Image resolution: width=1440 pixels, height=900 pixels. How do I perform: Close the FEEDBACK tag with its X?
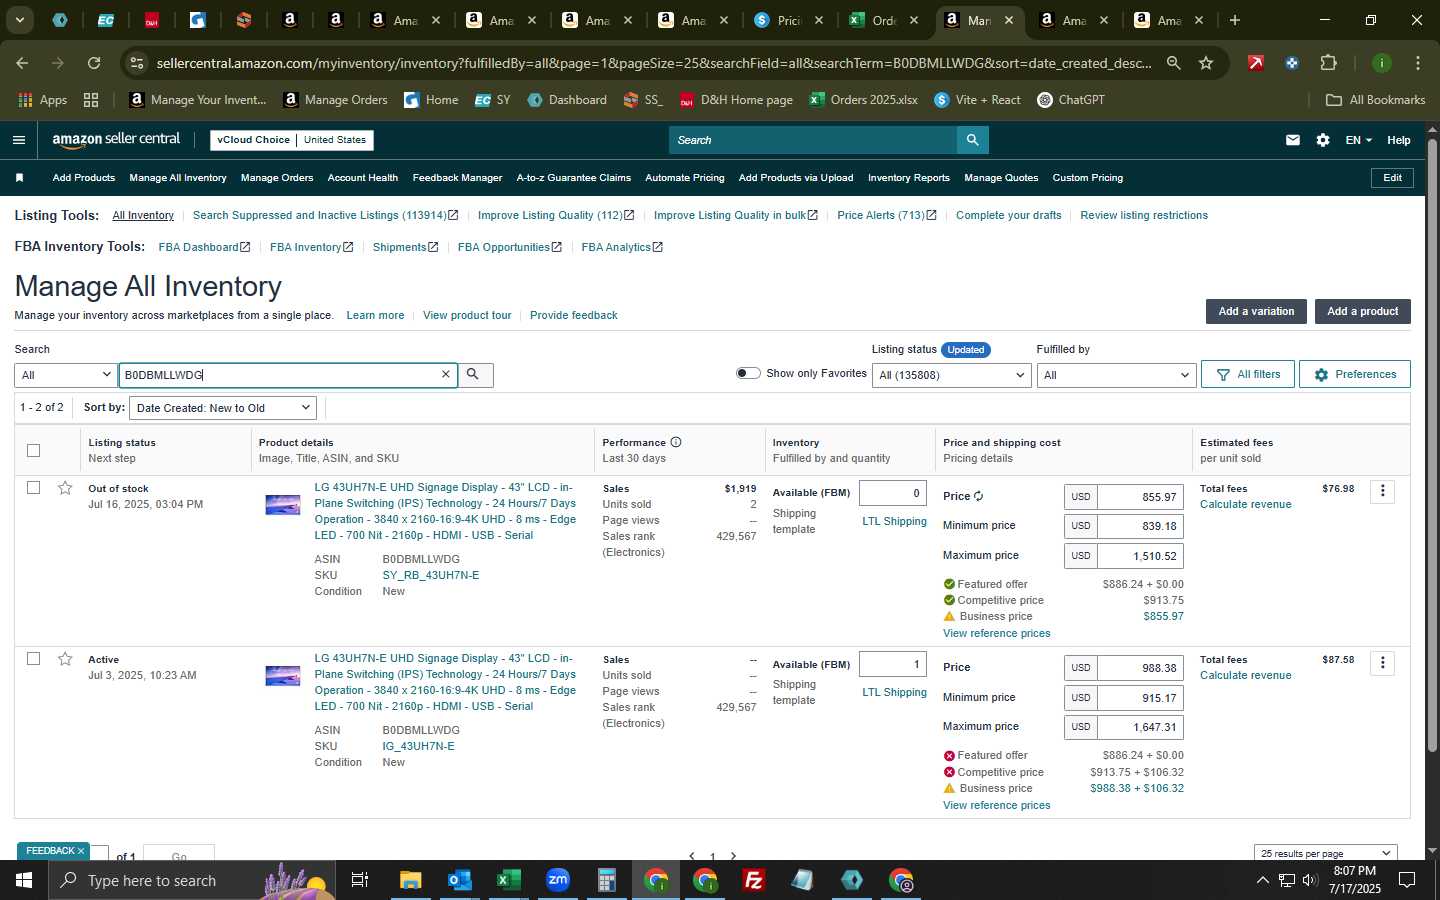pos(81,851)
